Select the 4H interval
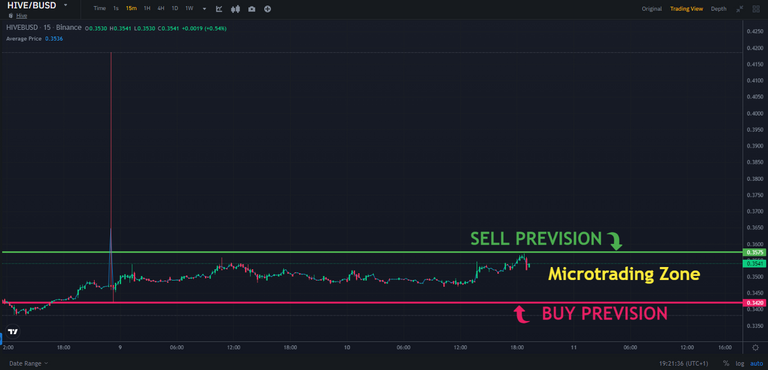The width and height of the screenshot is (768, 370). [x=161, y=9]
